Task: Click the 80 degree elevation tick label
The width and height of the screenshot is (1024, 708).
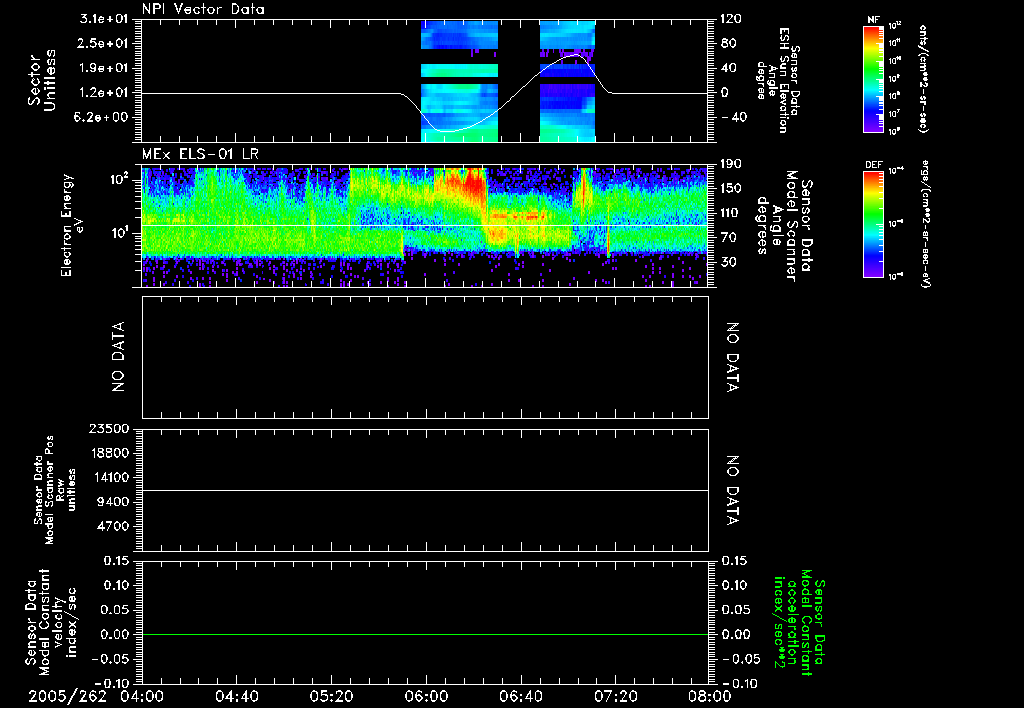Action: [728, 44]
